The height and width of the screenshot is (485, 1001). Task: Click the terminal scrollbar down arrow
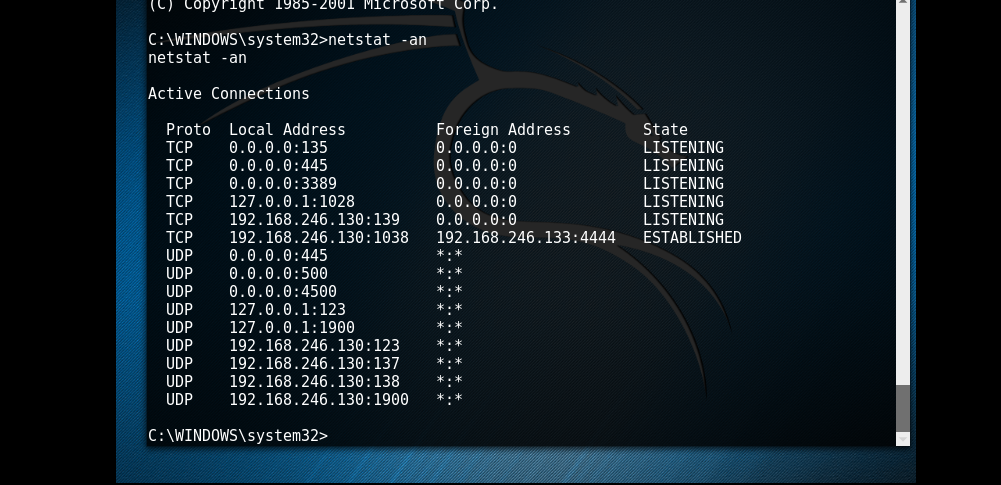pyautogui.click(x=903, y=439)
